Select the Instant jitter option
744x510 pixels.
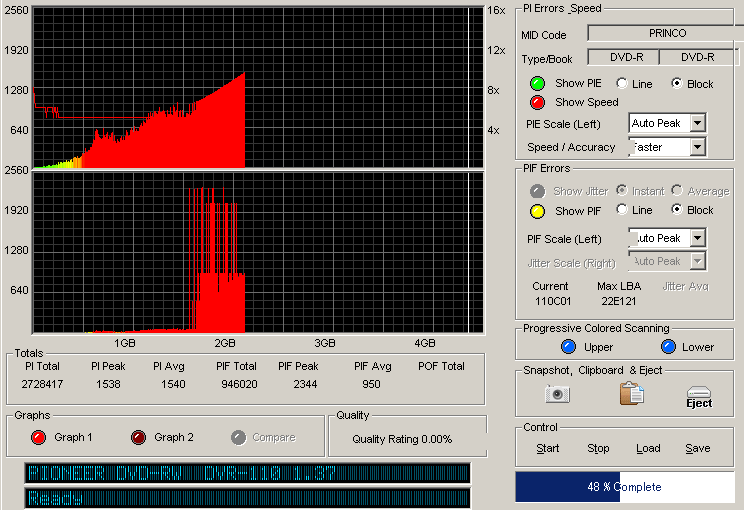[622, 190]
